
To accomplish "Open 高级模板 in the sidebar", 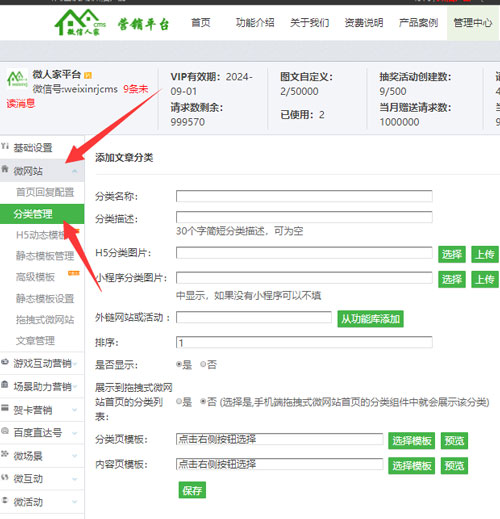I will 35,277.
